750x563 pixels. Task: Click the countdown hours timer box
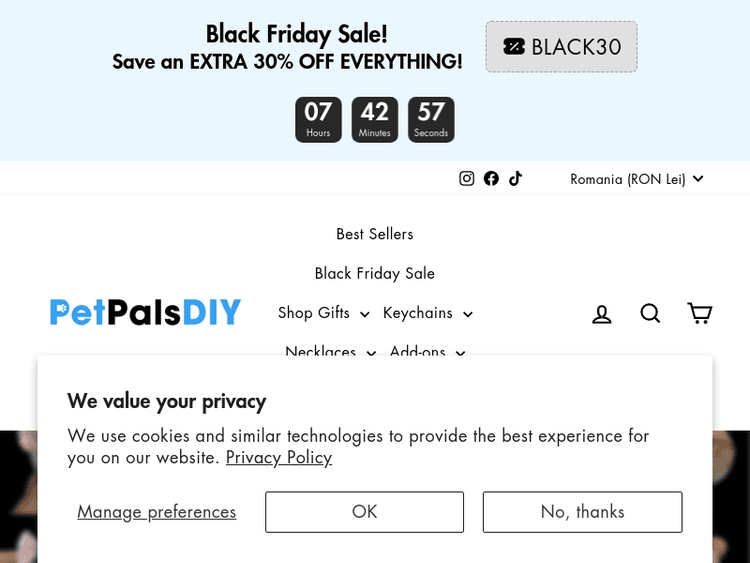[318, 120]
